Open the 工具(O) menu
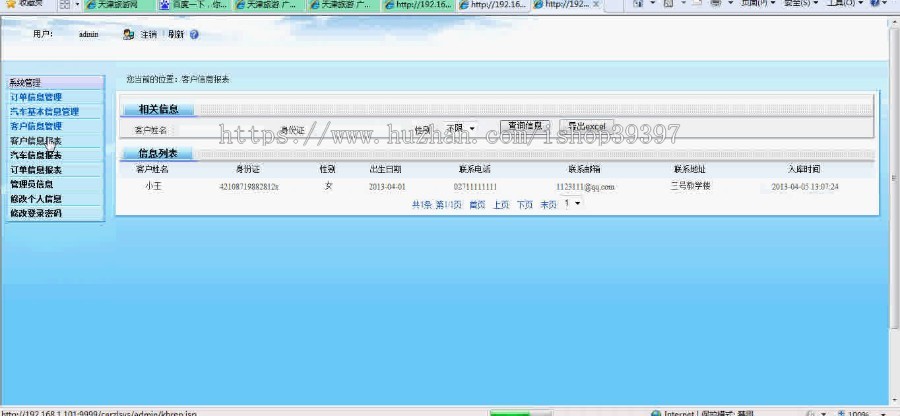Screen dimensions: 900x416 point(844,3)
